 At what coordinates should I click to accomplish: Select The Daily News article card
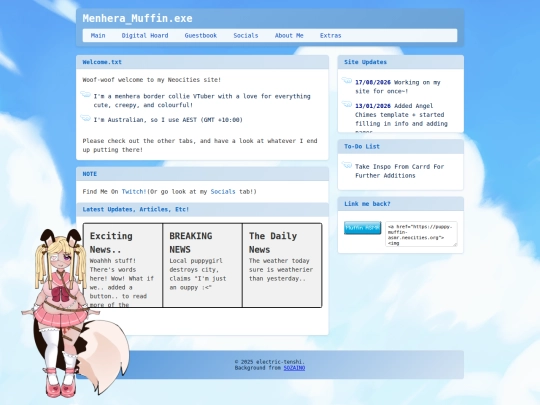coord(282,265)
